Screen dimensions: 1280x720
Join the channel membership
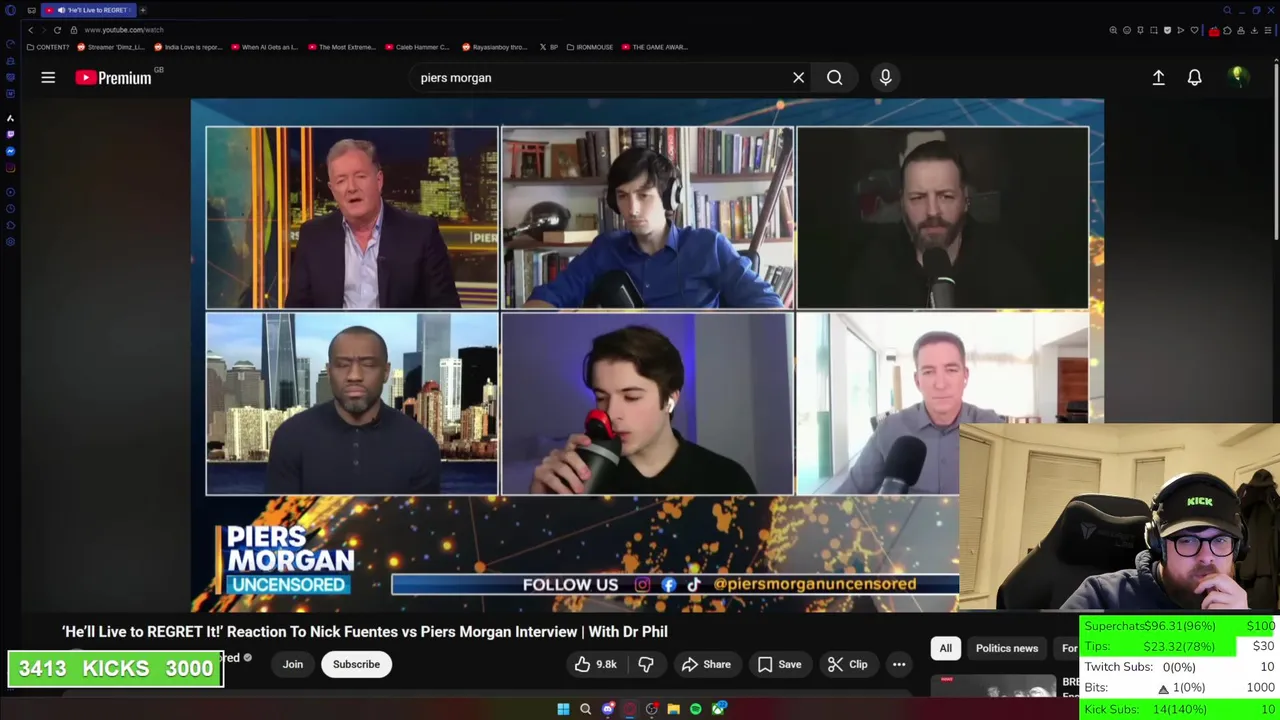tap(292, 664)
